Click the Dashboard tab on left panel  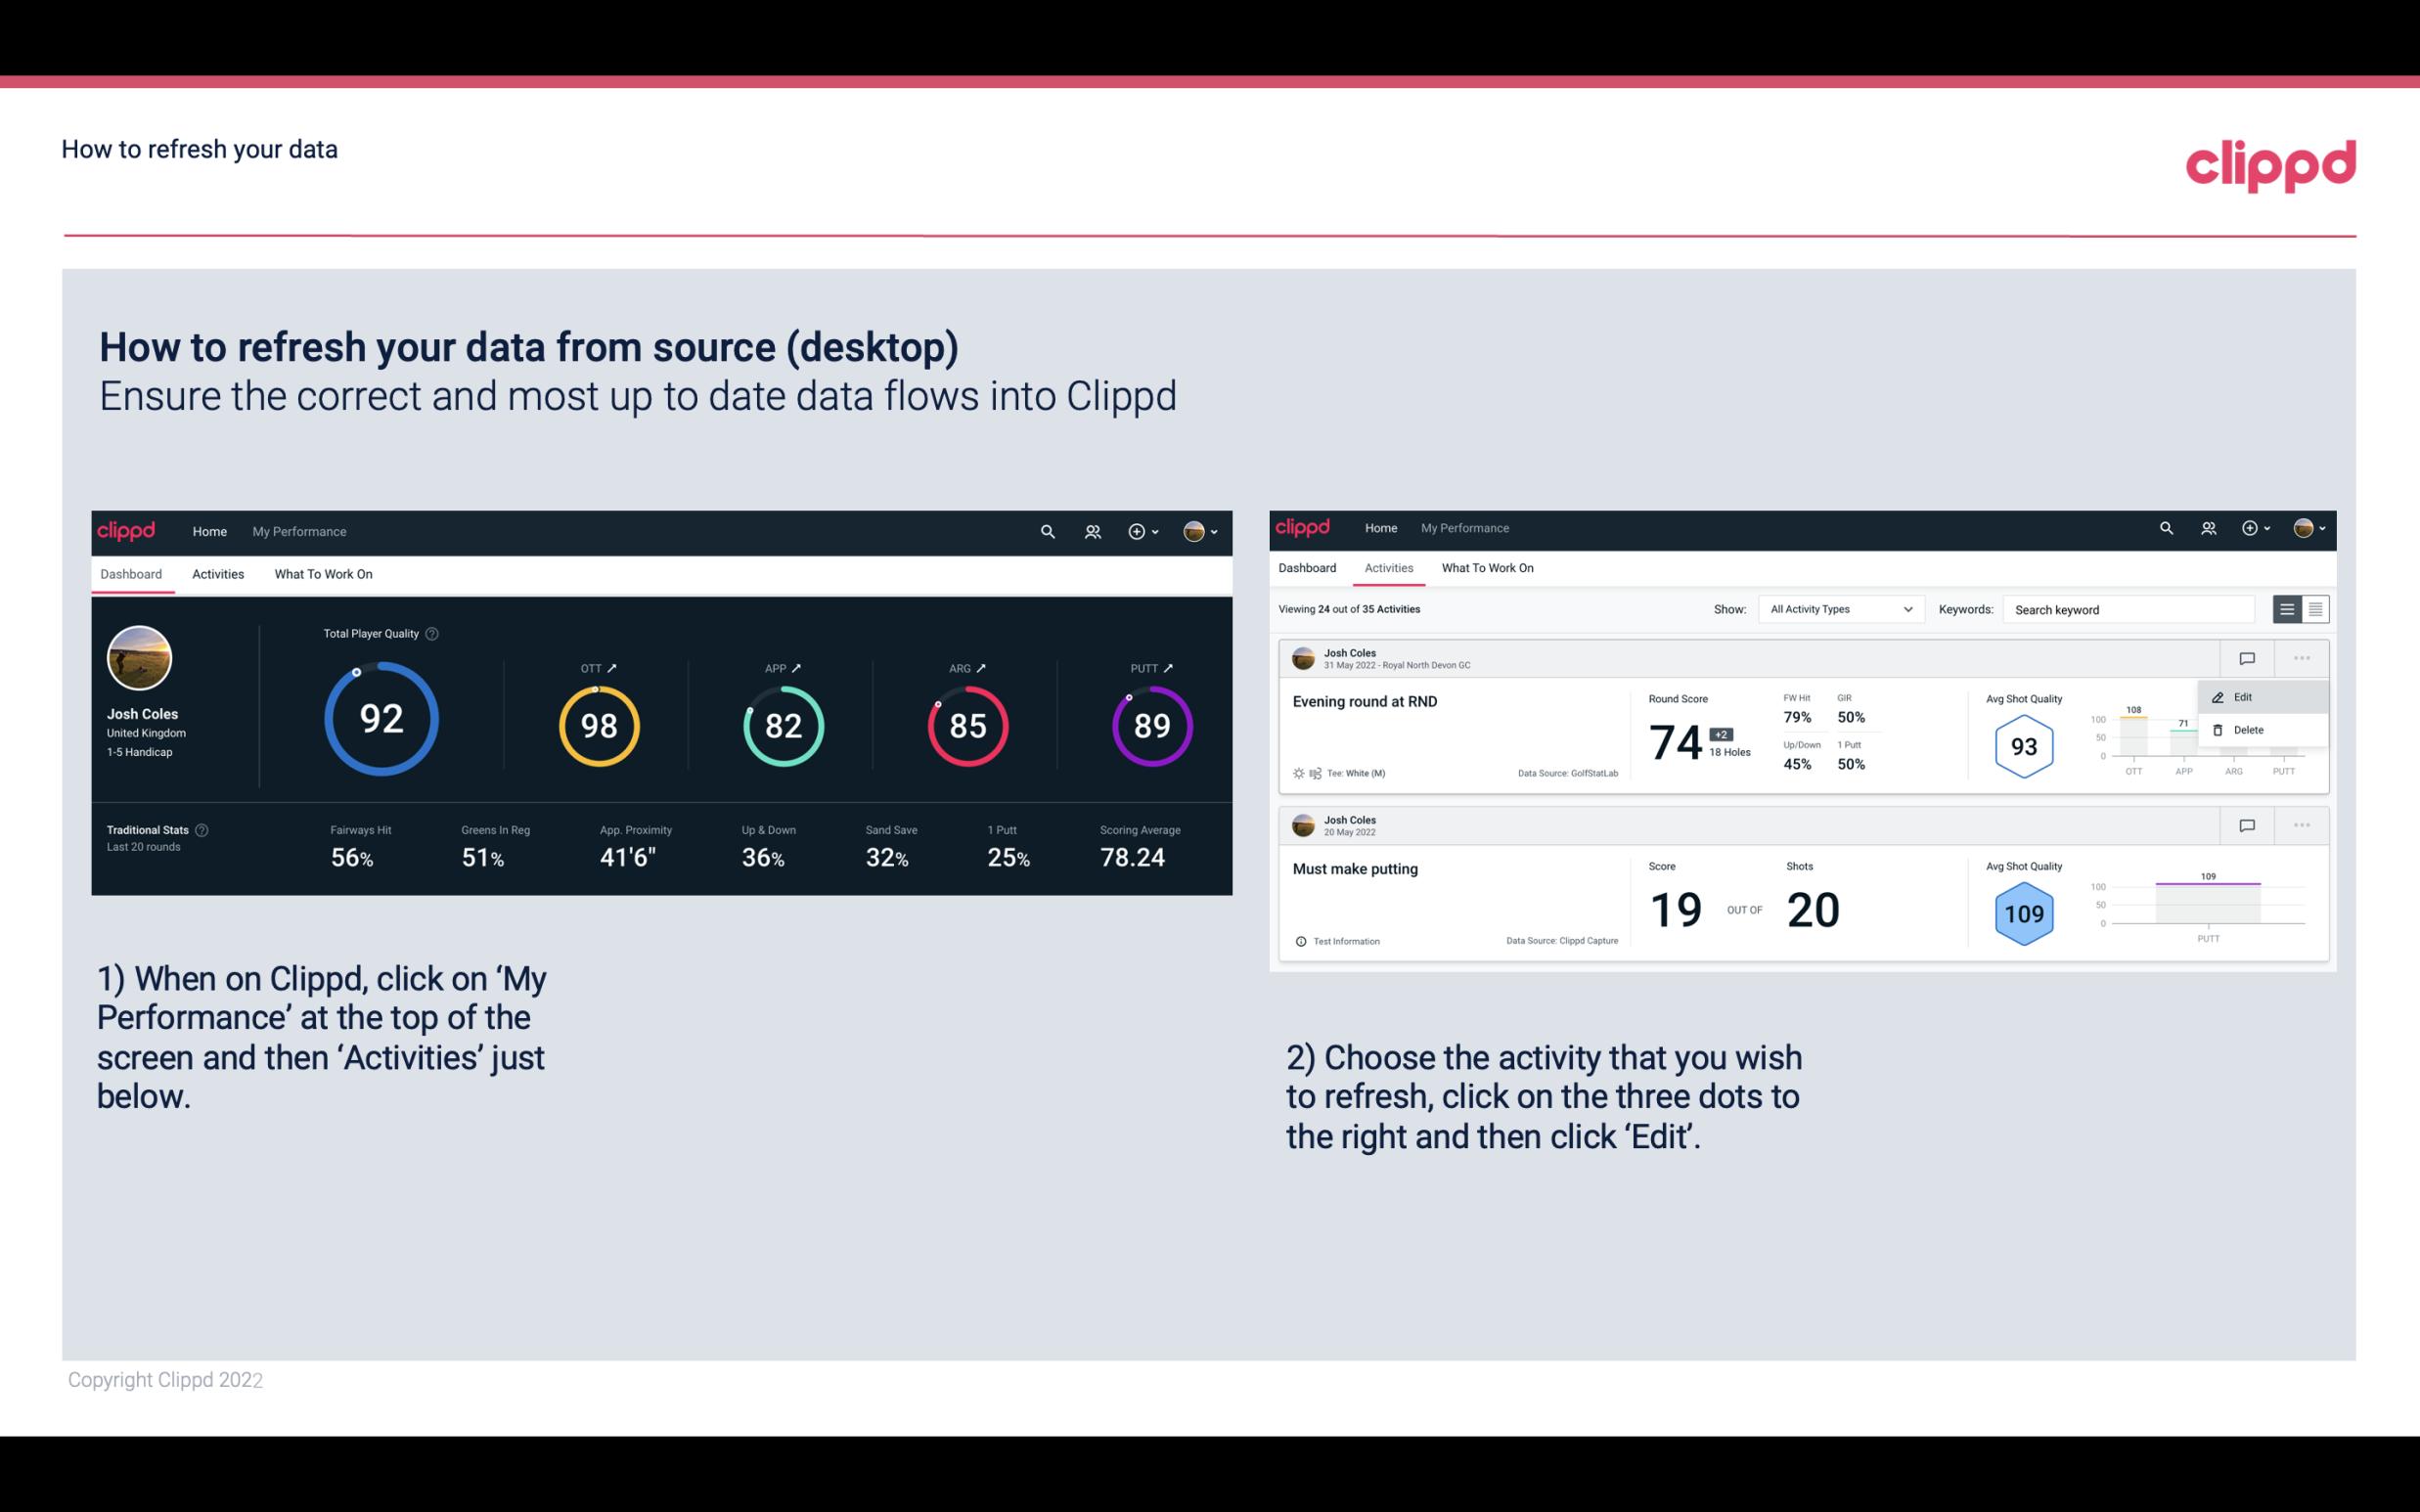pos(132,573)
